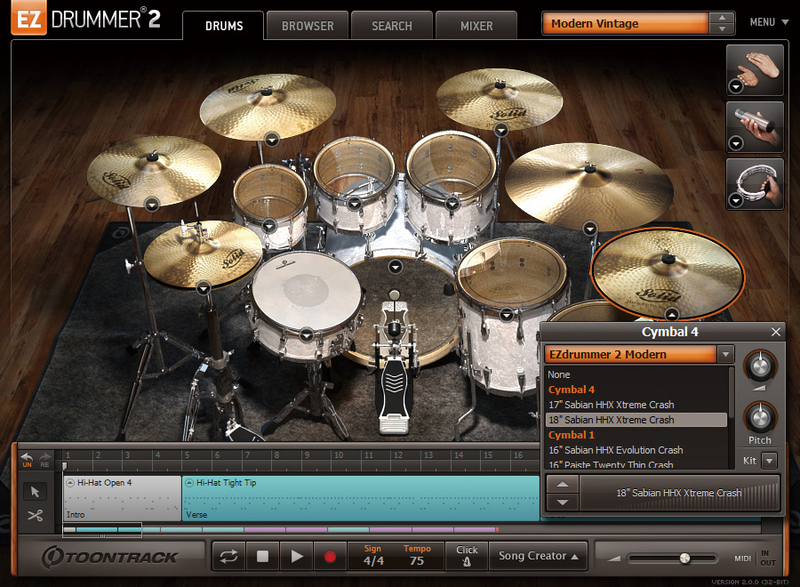Open dropdown arrow on tambourine thumbnail
Screen dimensions: 800x587
[736, 201]
